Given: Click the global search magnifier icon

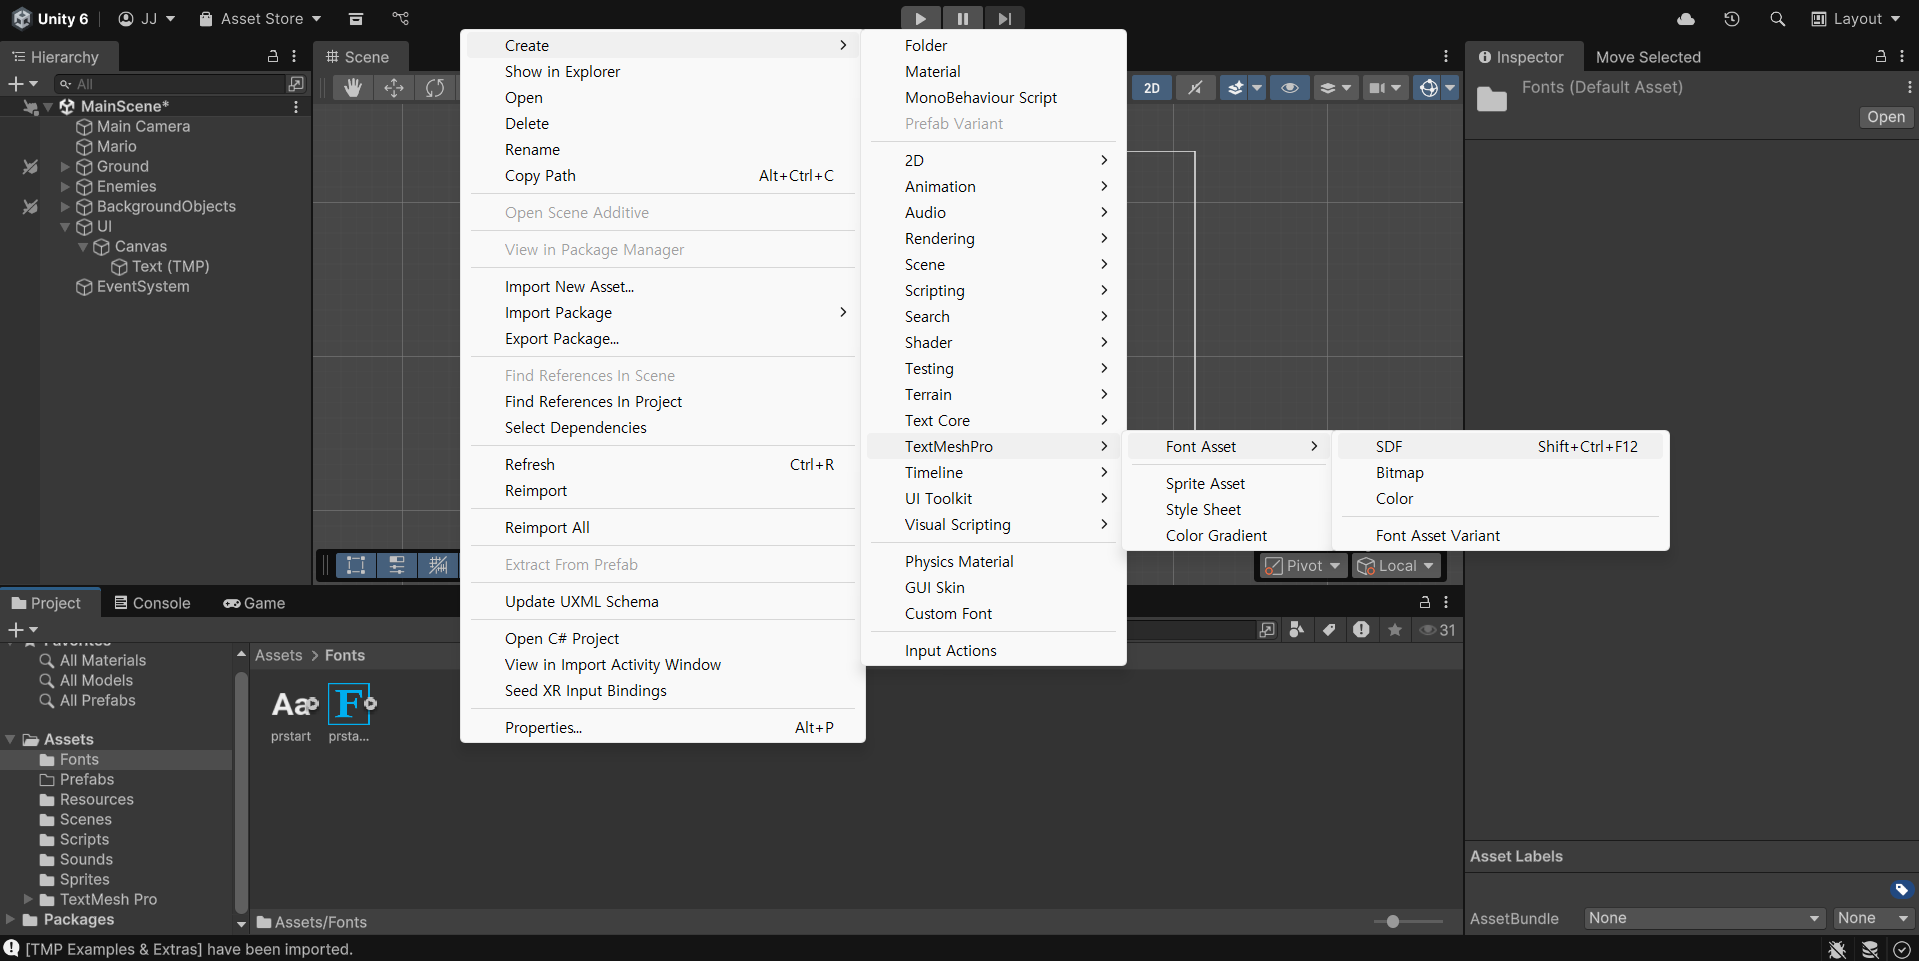Looking at the screenshot, I should pyautogui.click(x=1777, y=19).
